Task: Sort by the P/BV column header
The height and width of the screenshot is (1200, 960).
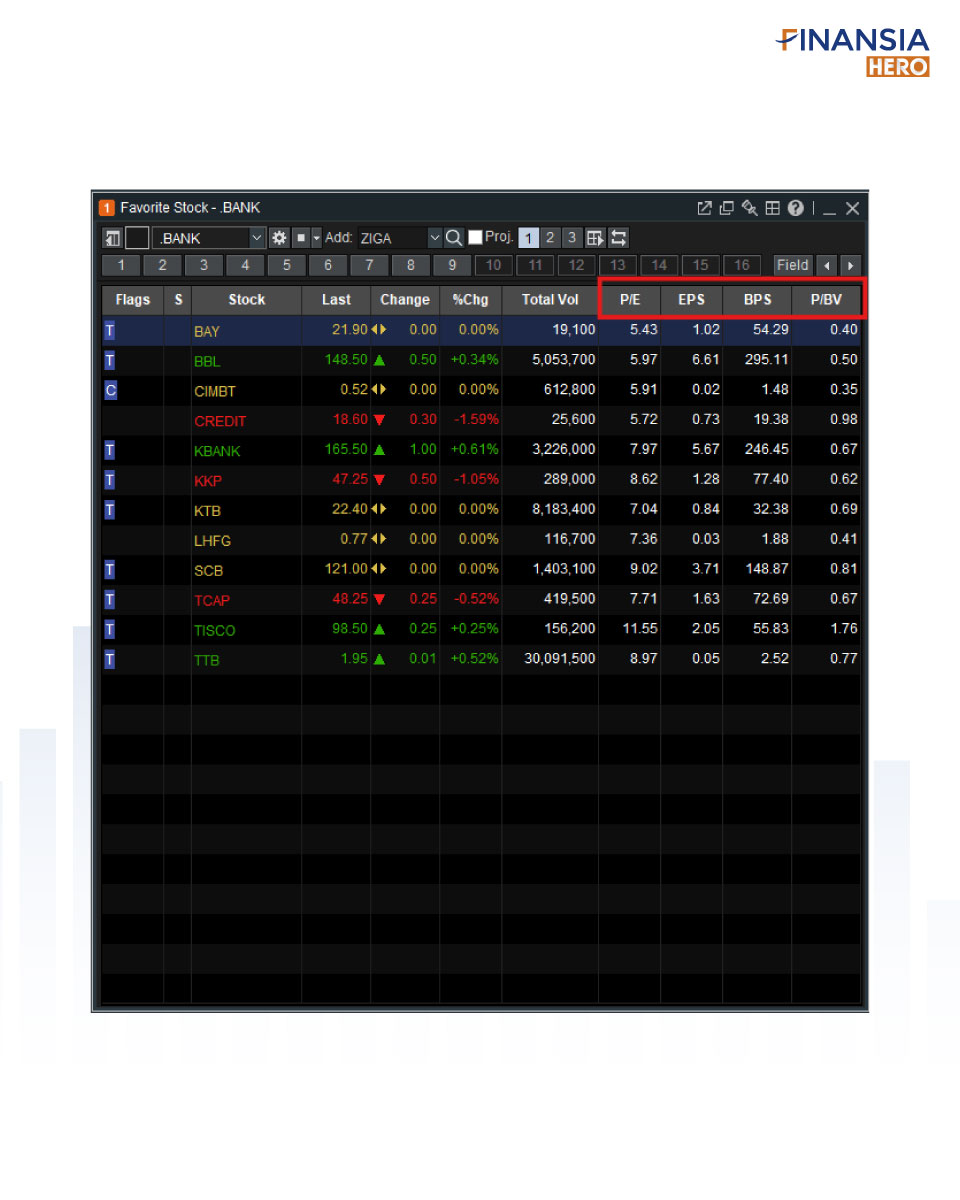Action: click(x=826, y=299)
